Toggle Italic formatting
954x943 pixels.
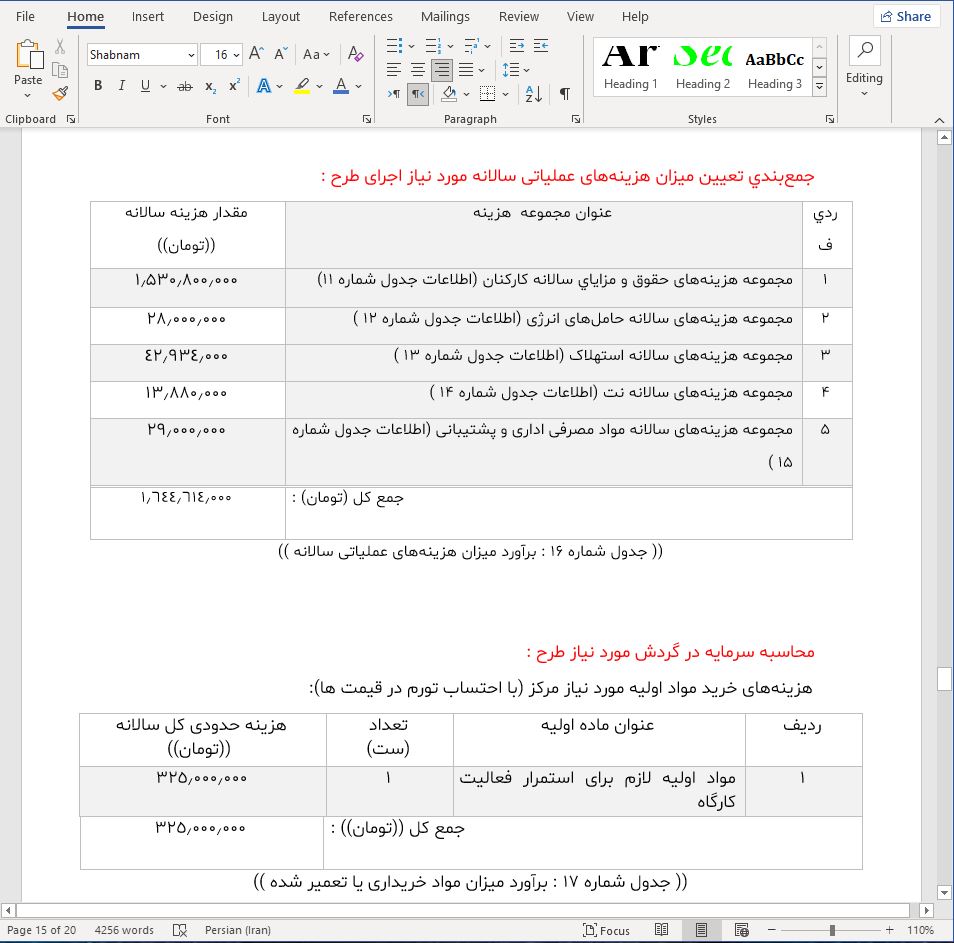click(122, 86)
